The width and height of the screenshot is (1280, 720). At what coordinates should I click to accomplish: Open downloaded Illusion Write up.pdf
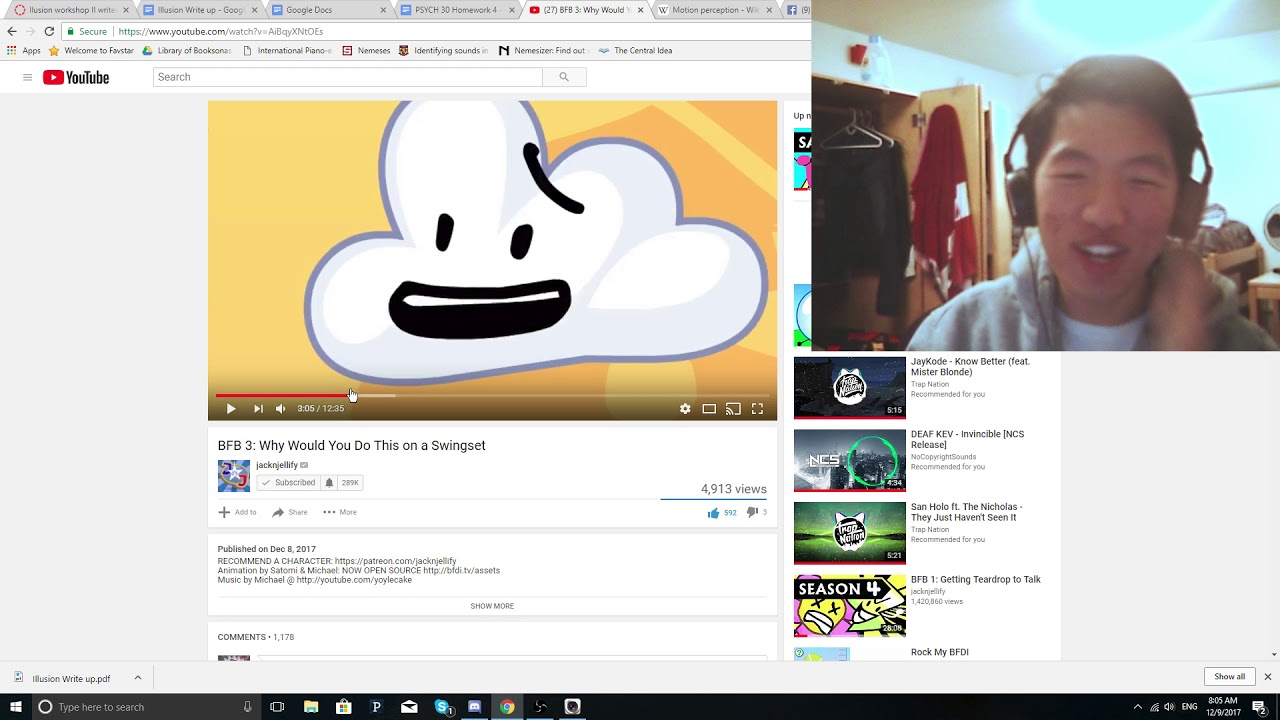(x=62, y=678)
